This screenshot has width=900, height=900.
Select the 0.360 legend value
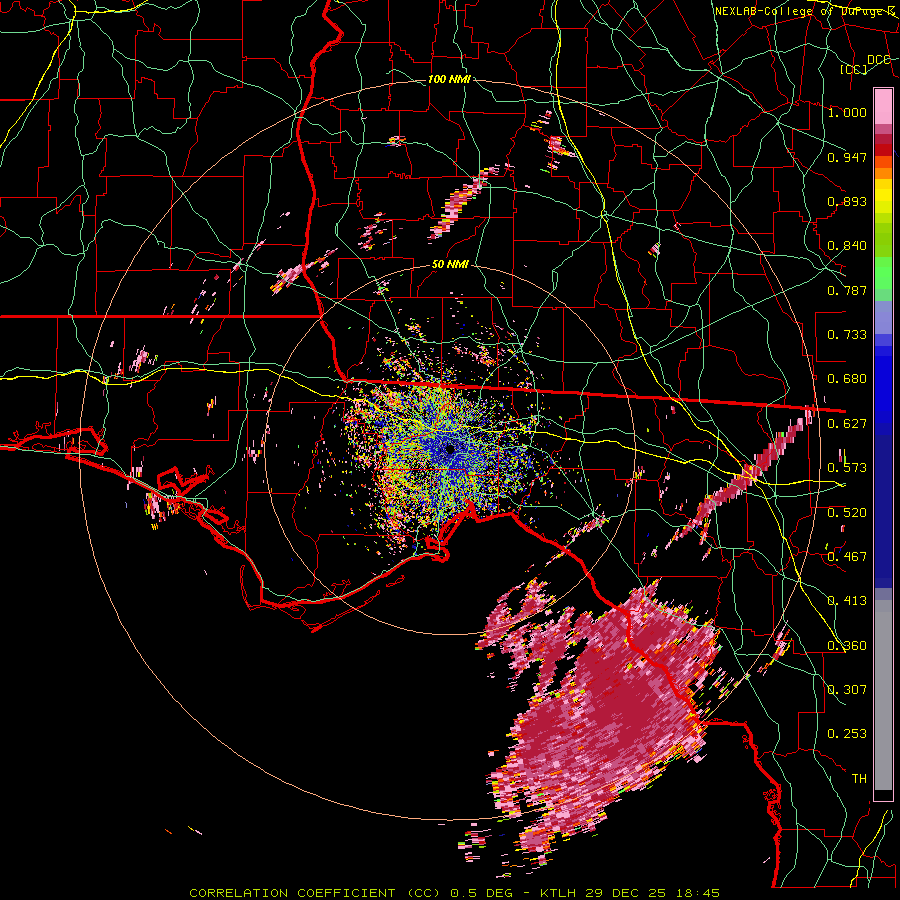pos(847,646)
